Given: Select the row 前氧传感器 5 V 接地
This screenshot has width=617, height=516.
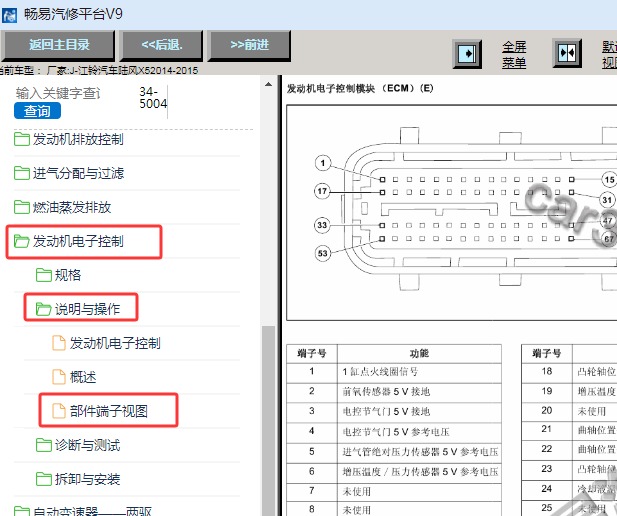Looking at the screenshot, I should tap(394, 392).
